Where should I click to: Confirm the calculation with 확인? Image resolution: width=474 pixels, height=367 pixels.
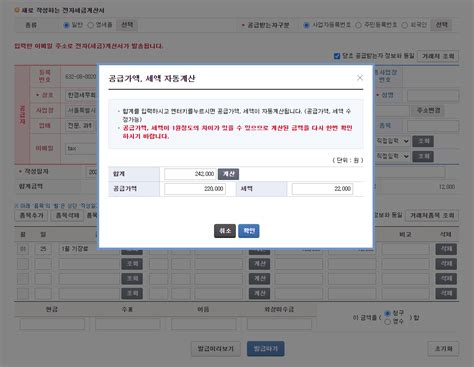click(249, 231)
